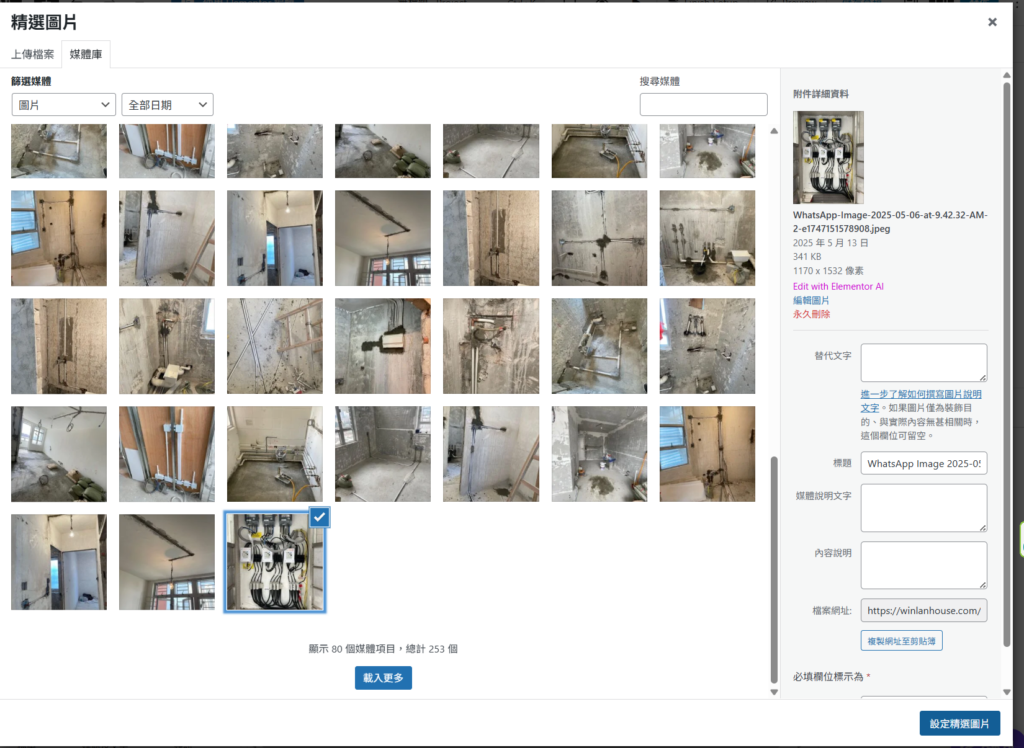Click the media grid scroll down arrow
Viewport: 1024px width, 748px height.
coord(773,691)
